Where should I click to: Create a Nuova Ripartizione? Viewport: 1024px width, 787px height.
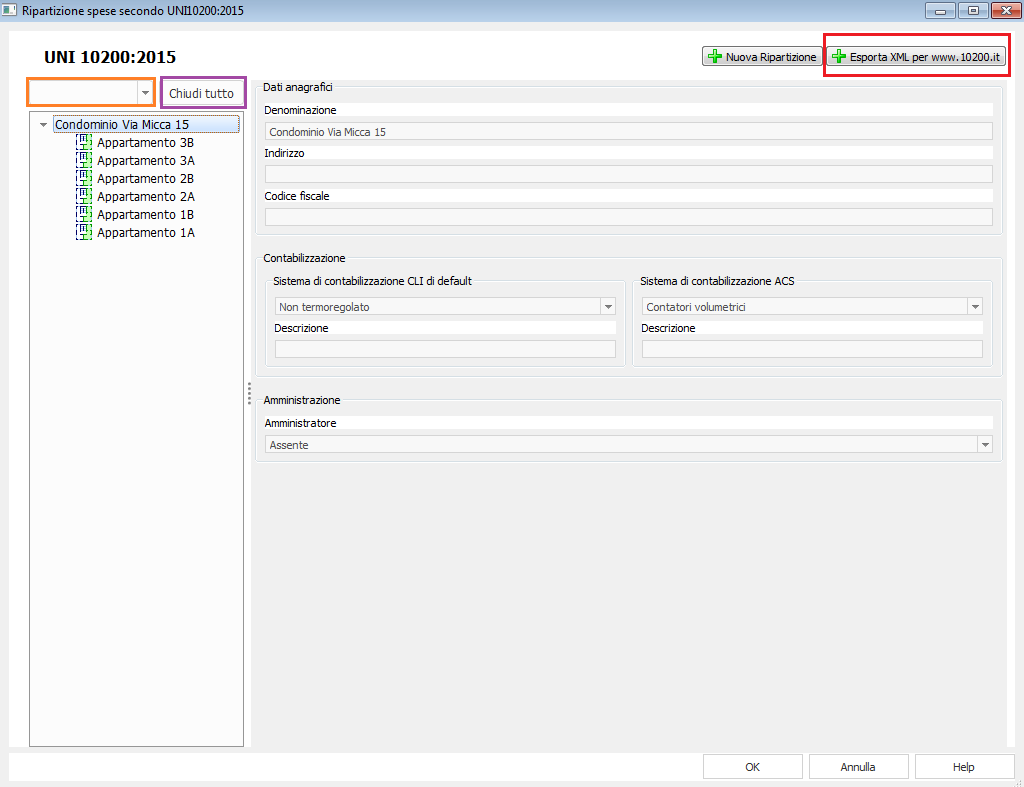pos(761,57)
